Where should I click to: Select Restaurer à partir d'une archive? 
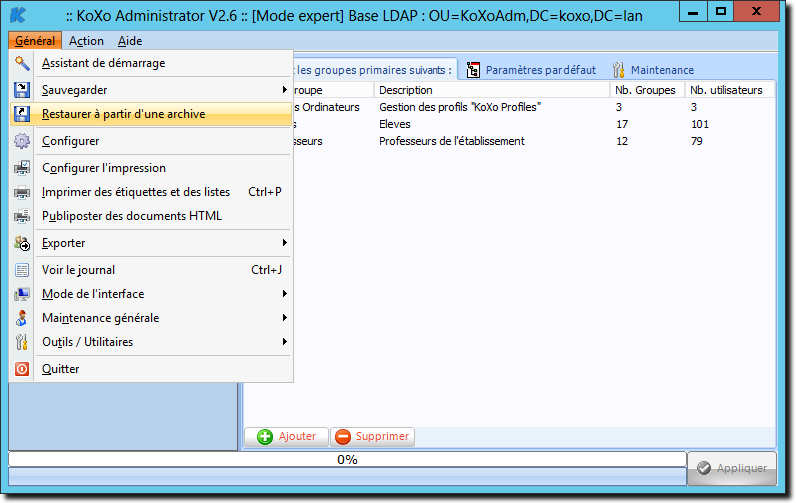[151, 114]
